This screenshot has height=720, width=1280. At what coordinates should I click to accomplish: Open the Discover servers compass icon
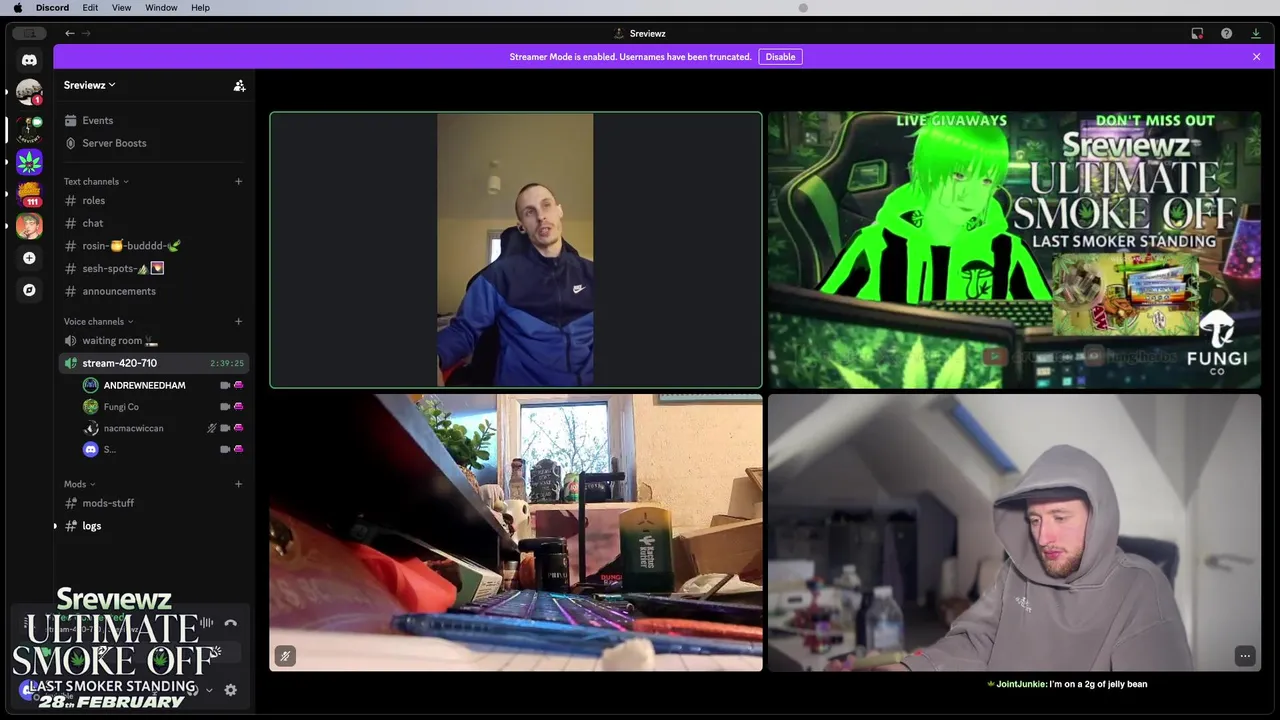[x=29, y=290]
